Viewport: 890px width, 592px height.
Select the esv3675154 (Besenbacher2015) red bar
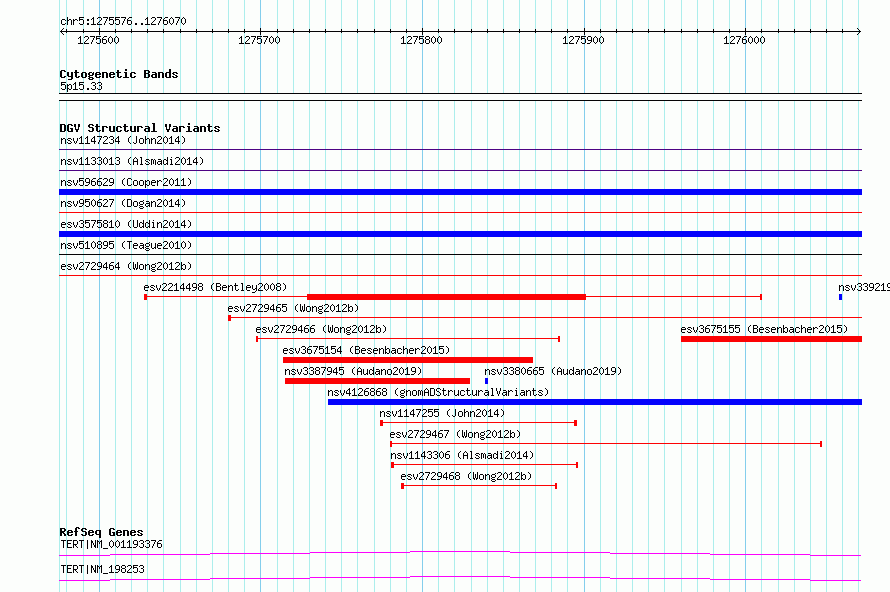pos(408,360)
